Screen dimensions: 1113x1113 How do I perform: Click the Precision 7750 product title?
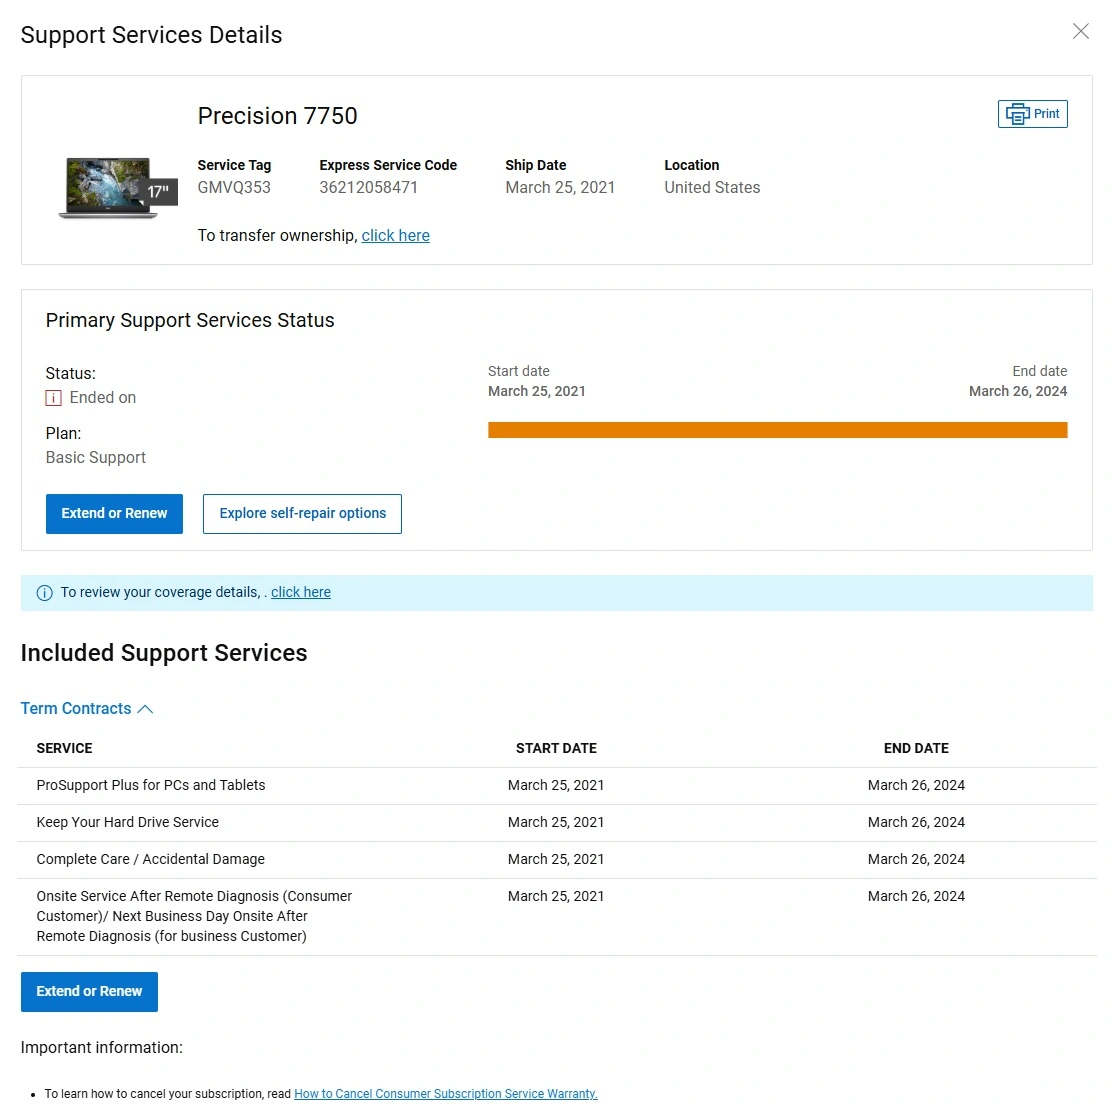pyautogui.click(x=278, y=116)
